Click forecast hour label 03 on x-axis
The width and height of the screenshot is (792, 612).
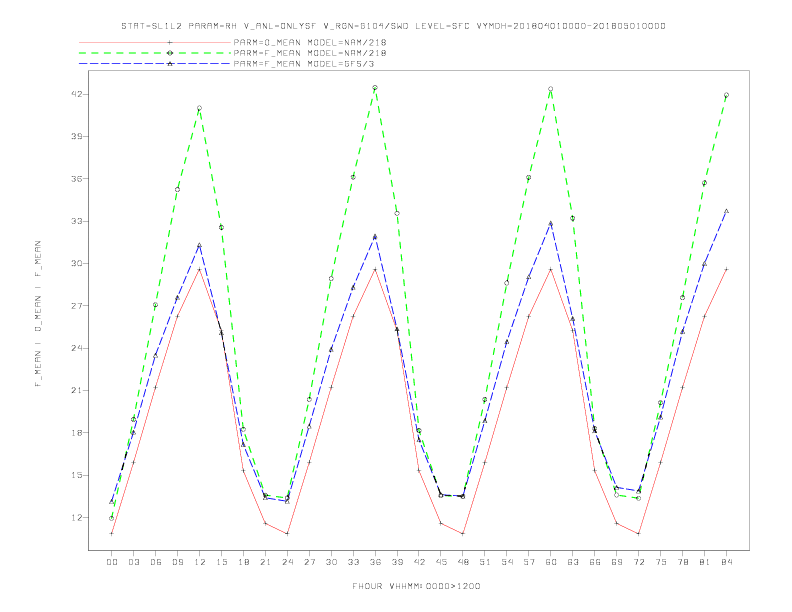(133, 562)
